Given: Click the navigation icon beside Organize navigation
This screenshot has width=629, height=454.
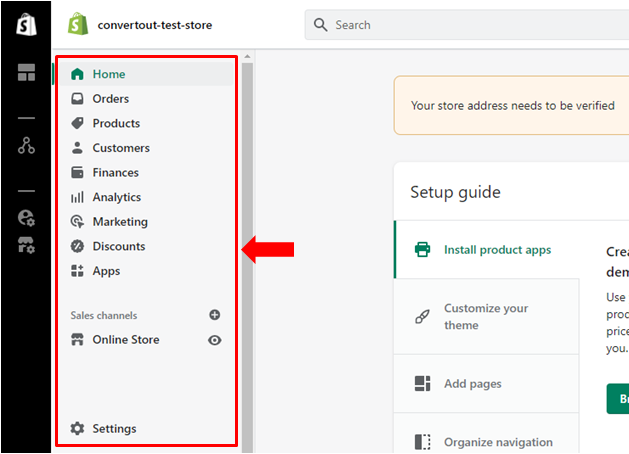Looking at the screenshot, I should [422, 442].
